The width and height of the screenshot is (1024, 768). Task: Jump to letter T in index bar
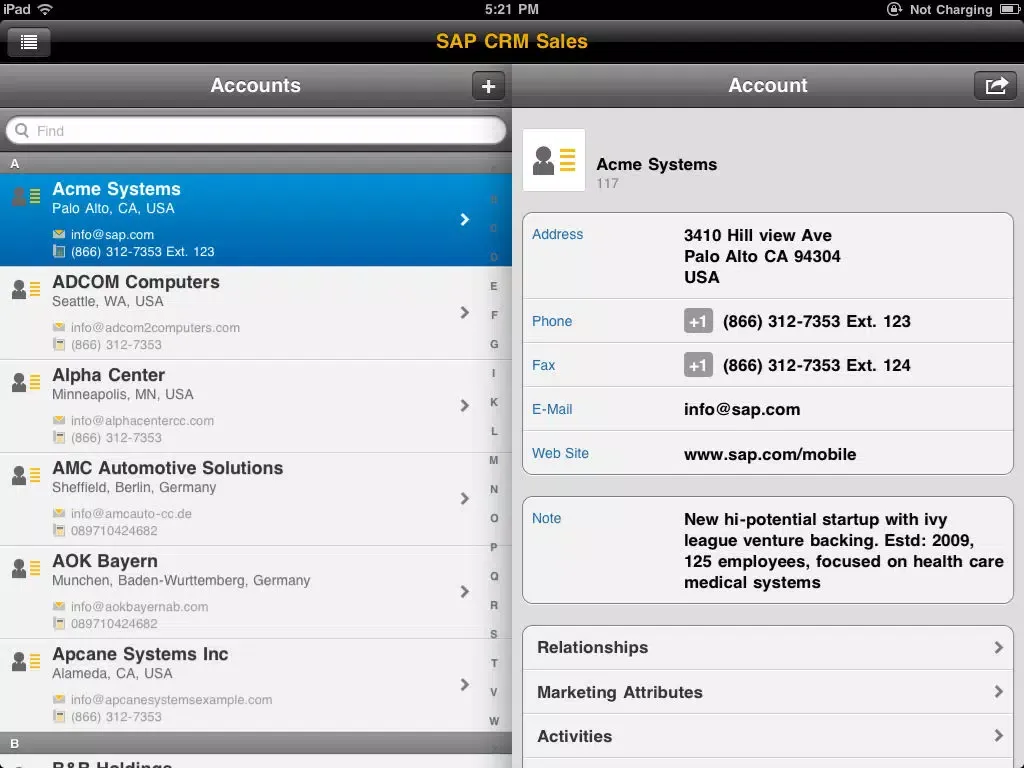494,663
